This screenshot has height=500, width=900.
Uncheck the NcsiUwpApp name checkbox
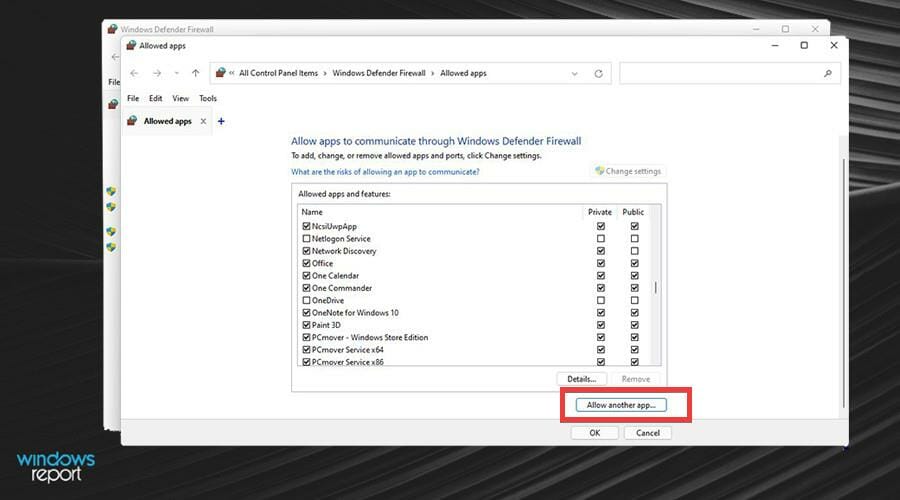[x=307, y=226]
